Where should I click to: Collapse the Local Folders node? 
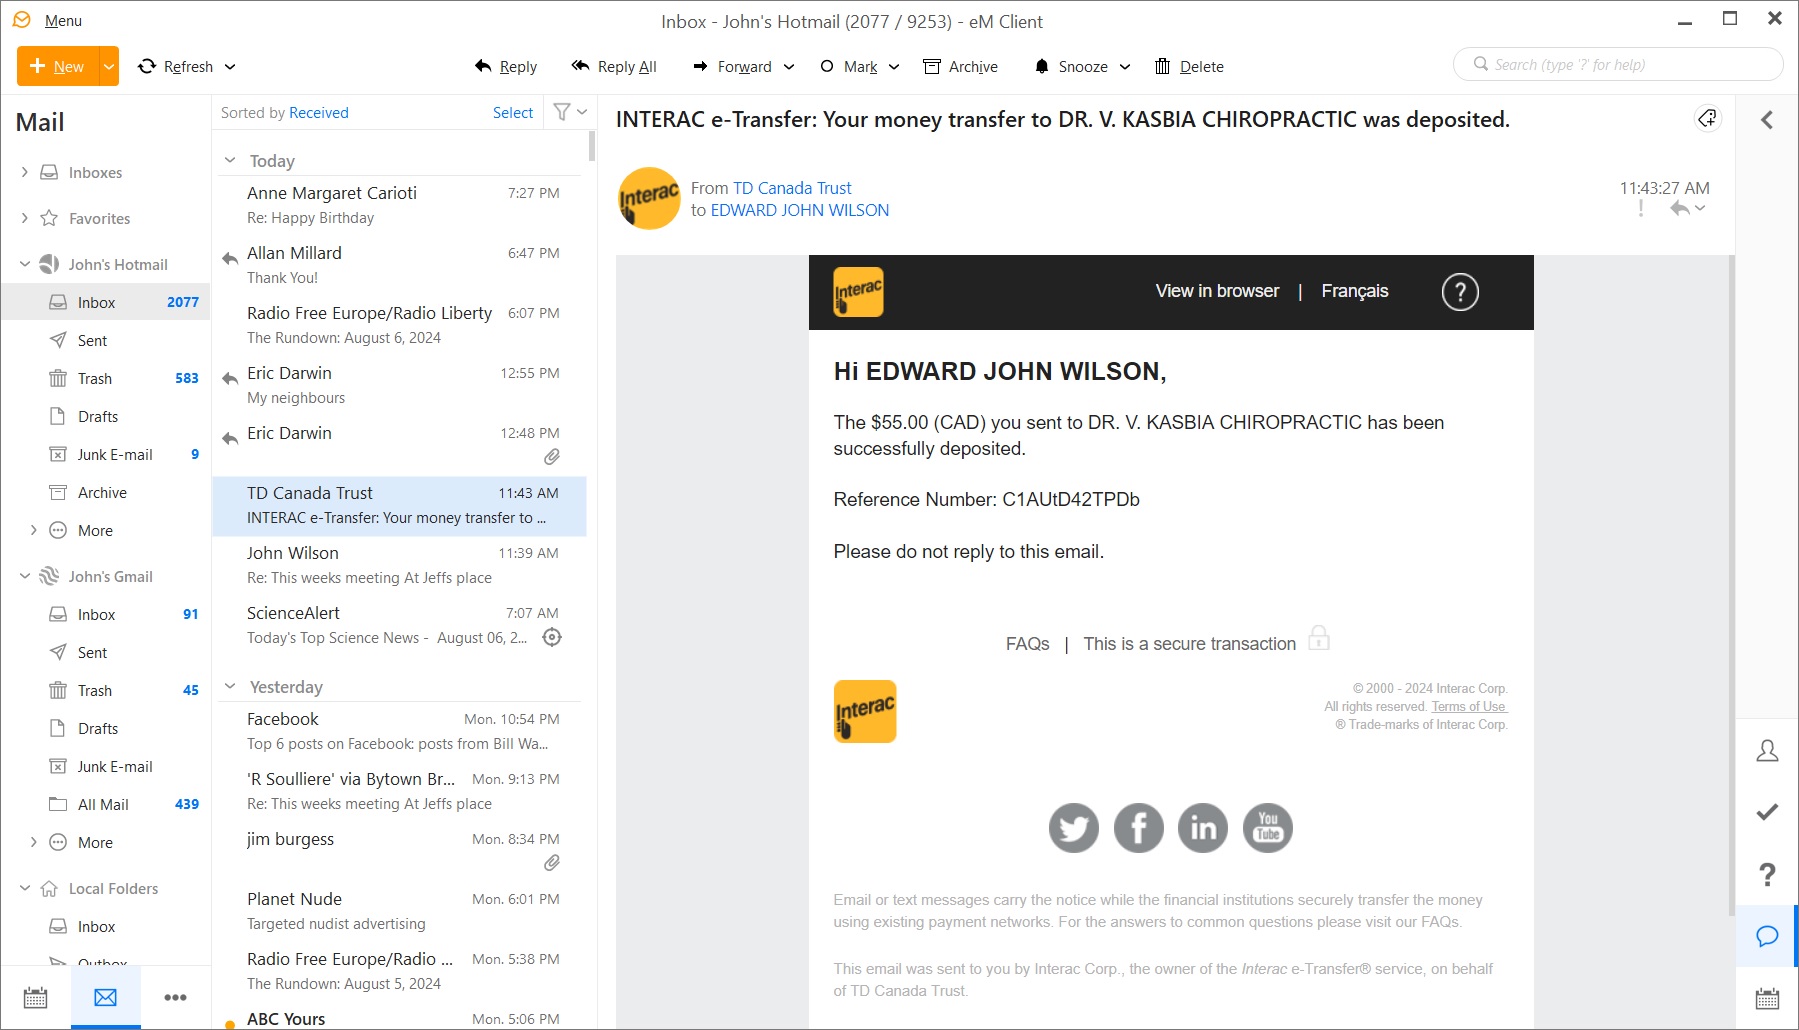tap(25, 888)
